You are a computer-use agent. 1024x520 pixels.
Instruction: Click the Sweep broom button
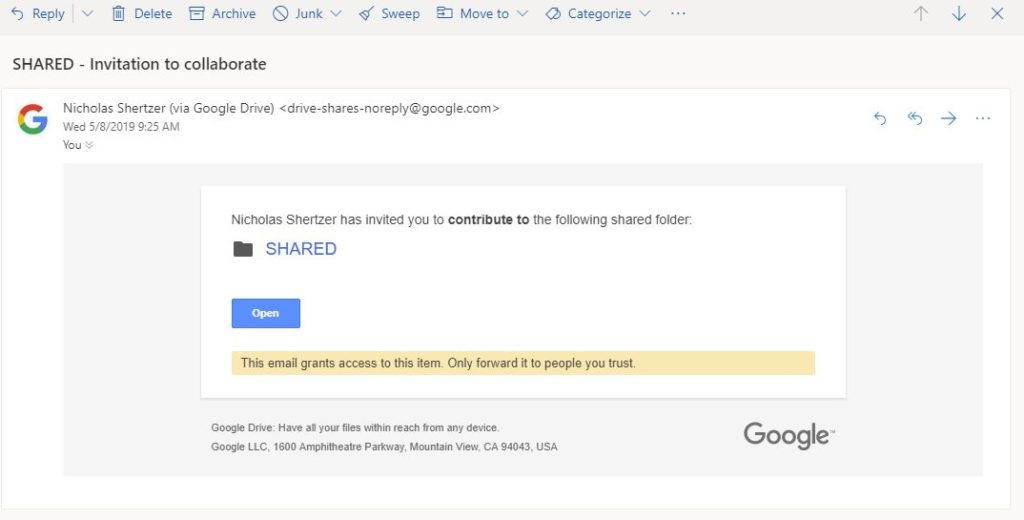pos(389,14)
